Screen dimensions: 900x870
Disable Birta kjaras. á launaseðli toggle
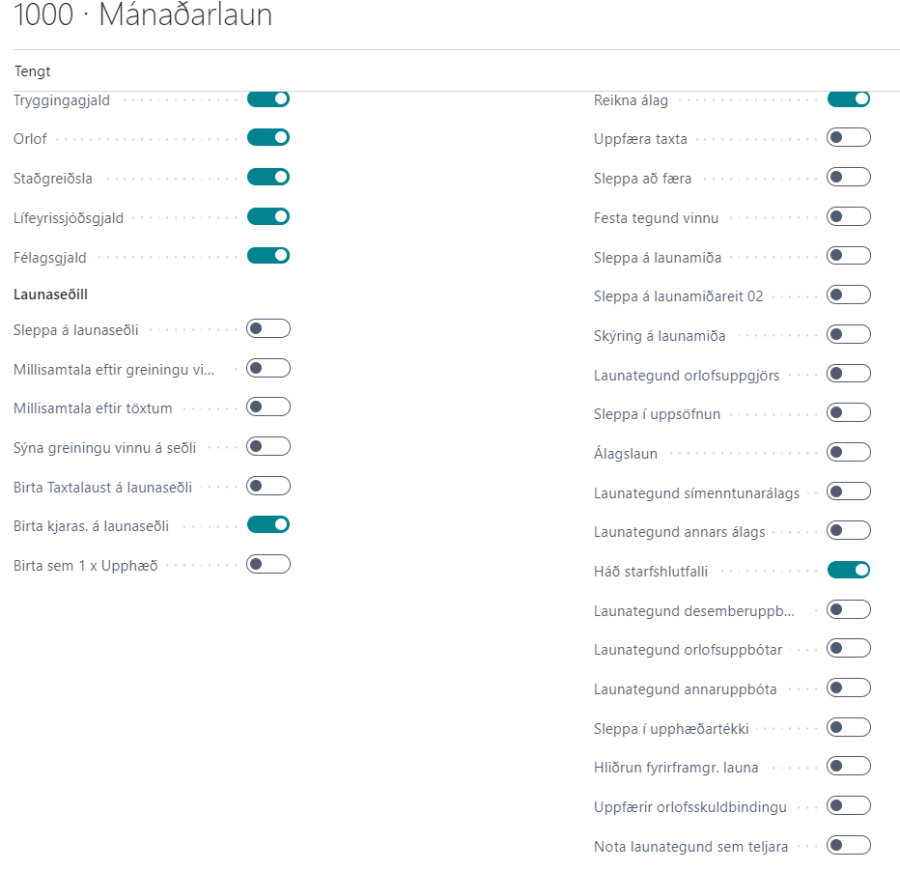coord(268,525)
